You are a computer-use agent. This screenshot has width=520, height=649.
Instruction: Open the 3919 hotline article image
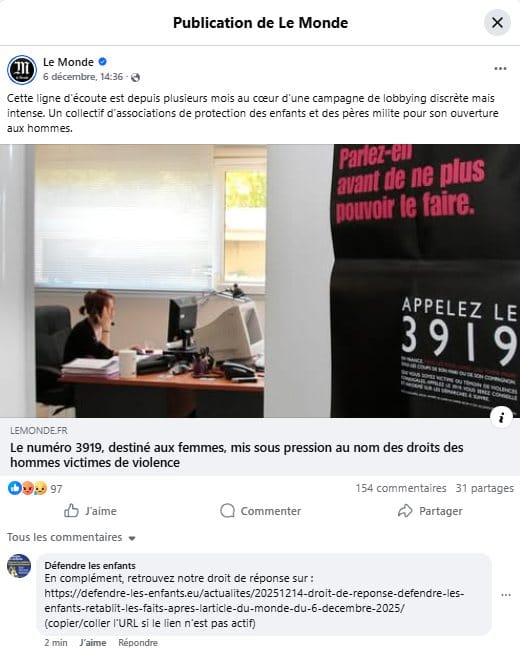260,281
